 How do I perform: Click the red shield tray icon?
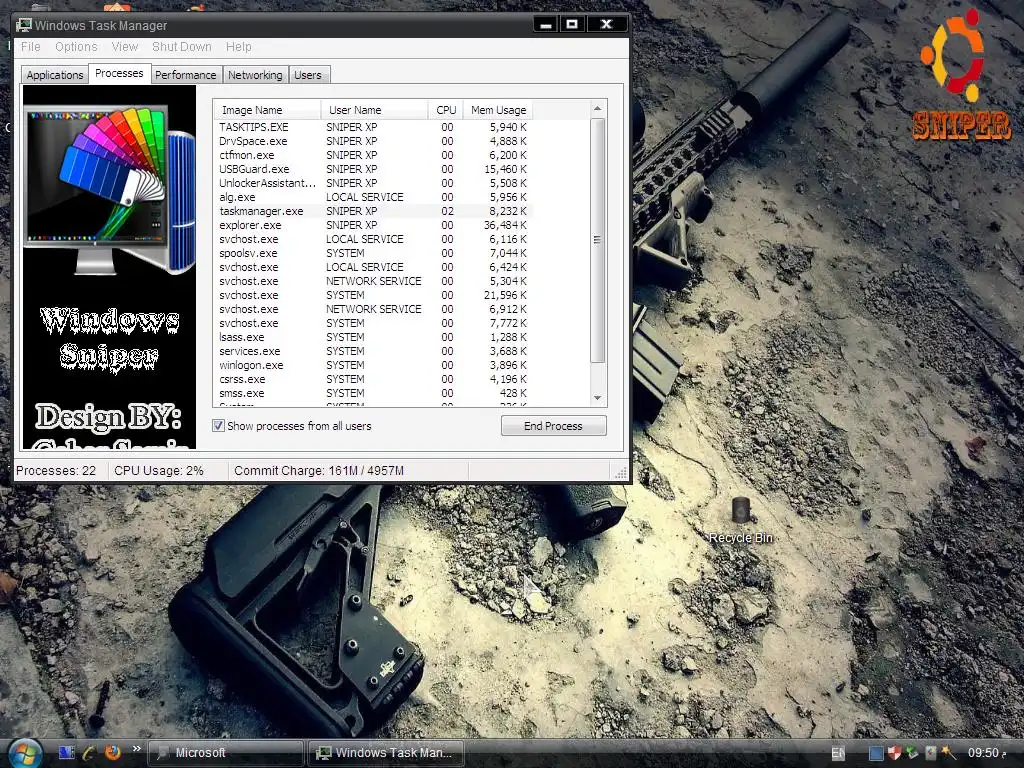click(894, 753)
